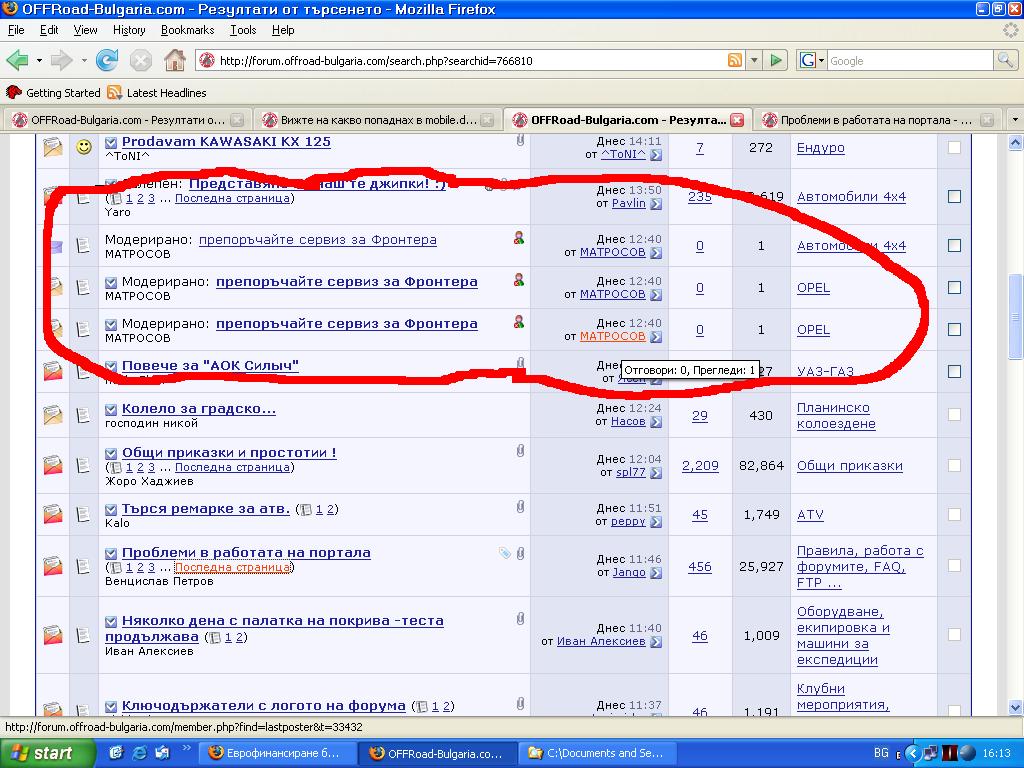
Task: Click the go-to-last-post icon beside Janqo
Action: tap(656, 573)
